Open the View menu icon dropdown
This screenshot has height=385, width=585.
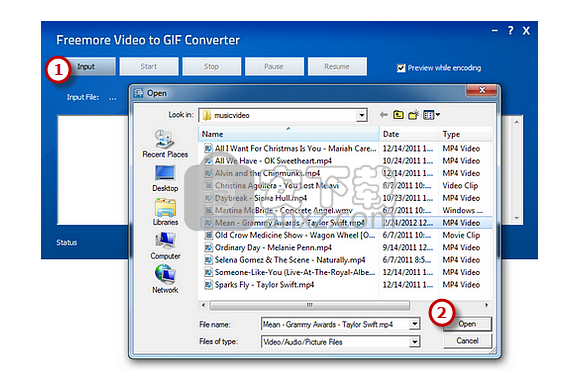[x=431, y=115]
